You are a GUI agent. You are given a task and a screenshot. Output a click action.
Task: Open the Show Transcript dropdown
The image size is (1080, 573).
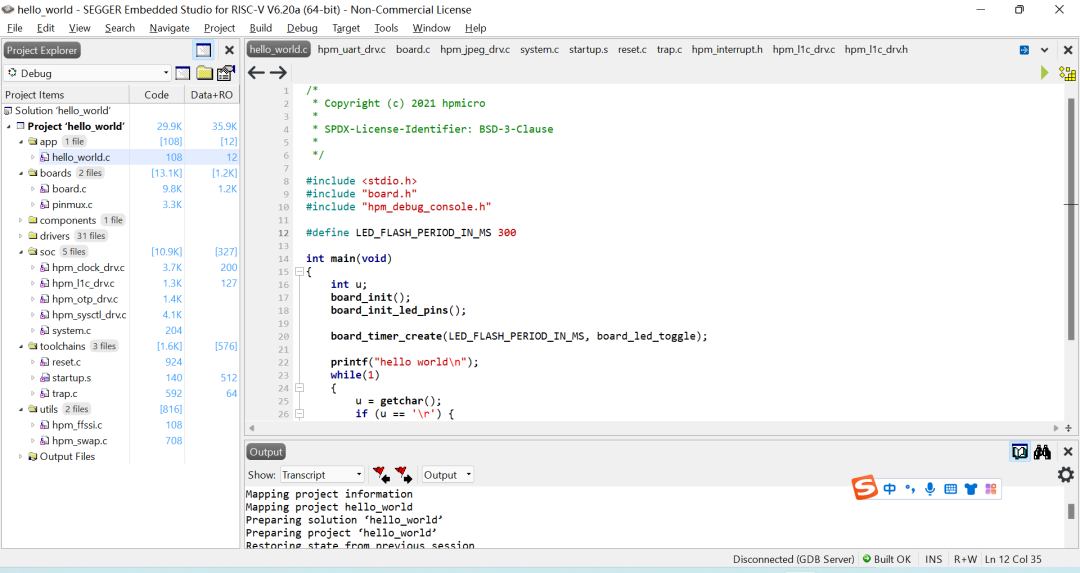pyautogui.click(x=321, y=475)
